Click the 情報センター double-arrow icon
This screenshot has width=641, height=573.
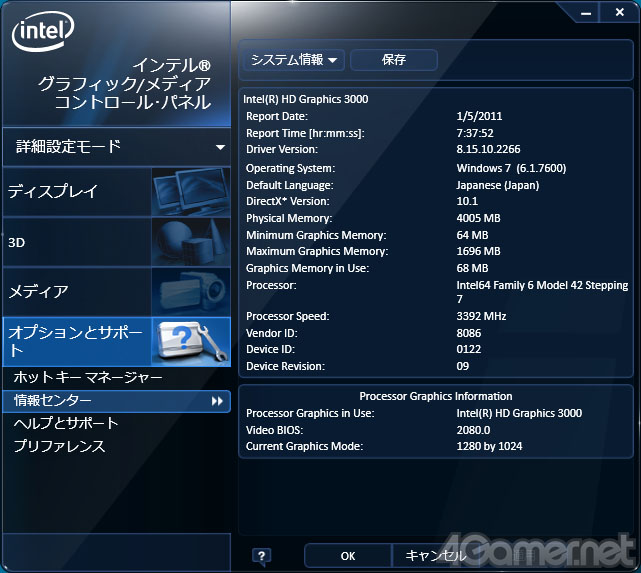coord(217,401)
